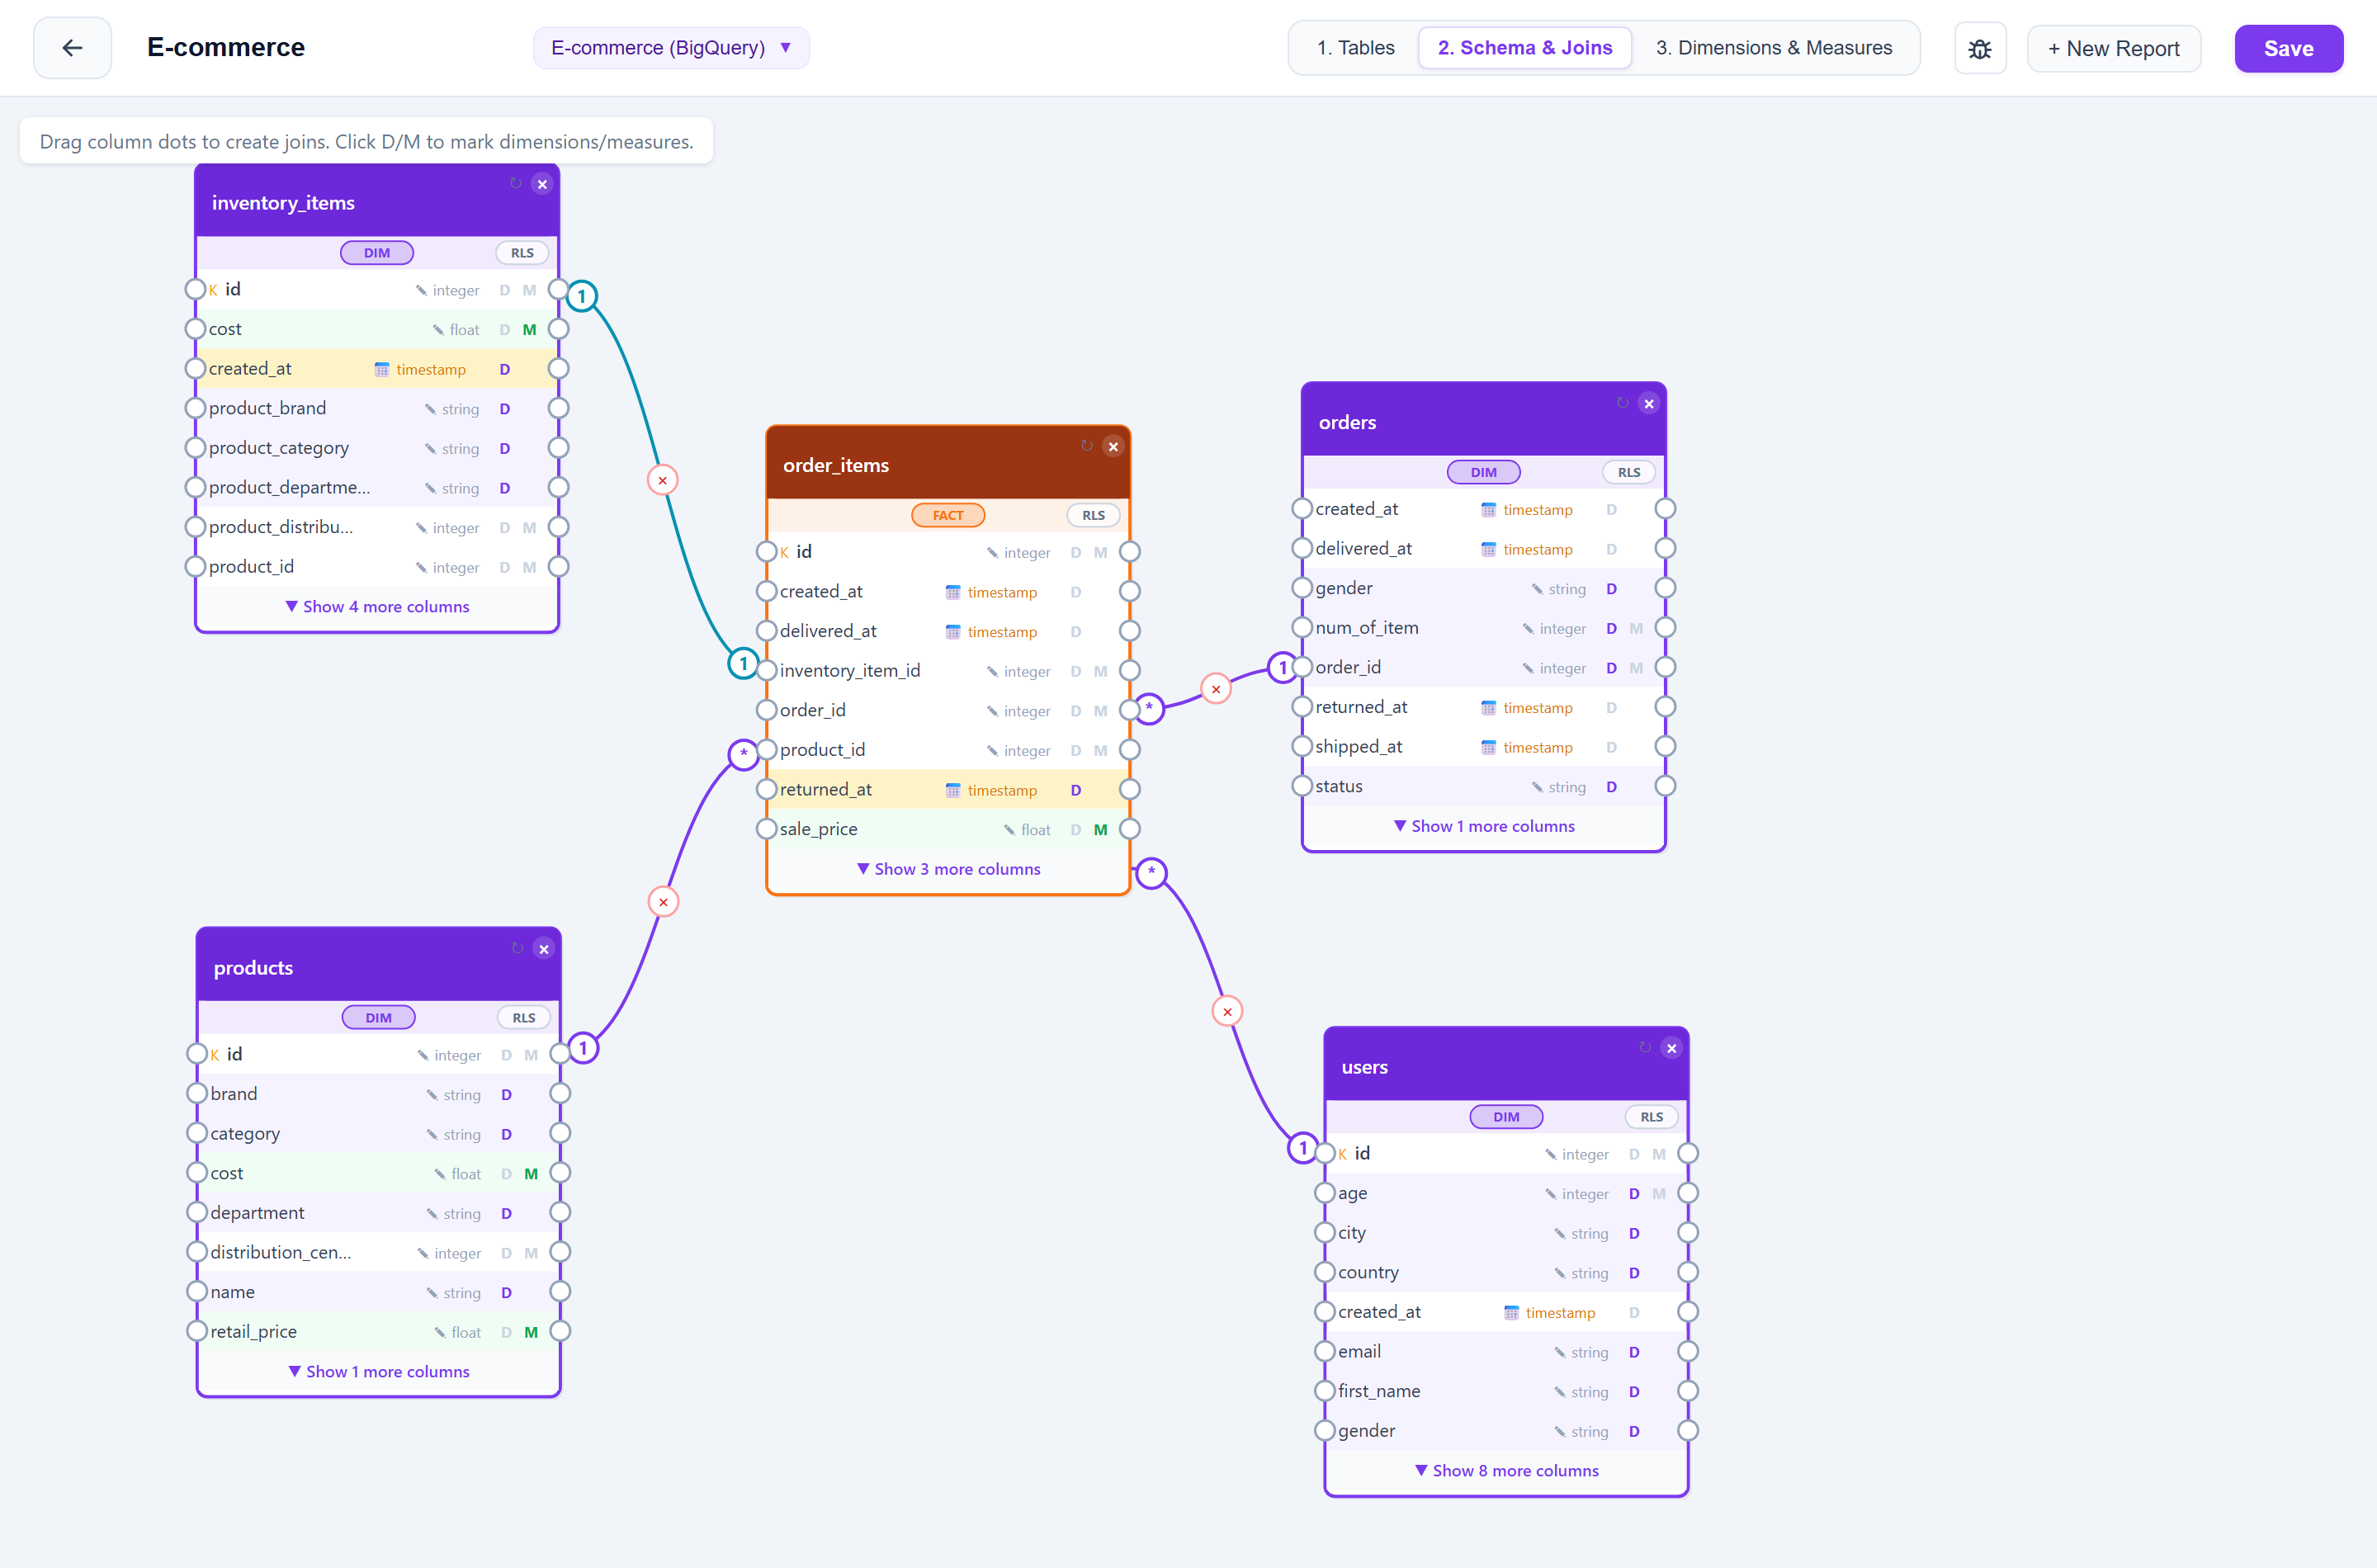Viewport: 2377px width, 1568px height.
Task: Delete the order_items to orders join
Action: pos(1216,689)
